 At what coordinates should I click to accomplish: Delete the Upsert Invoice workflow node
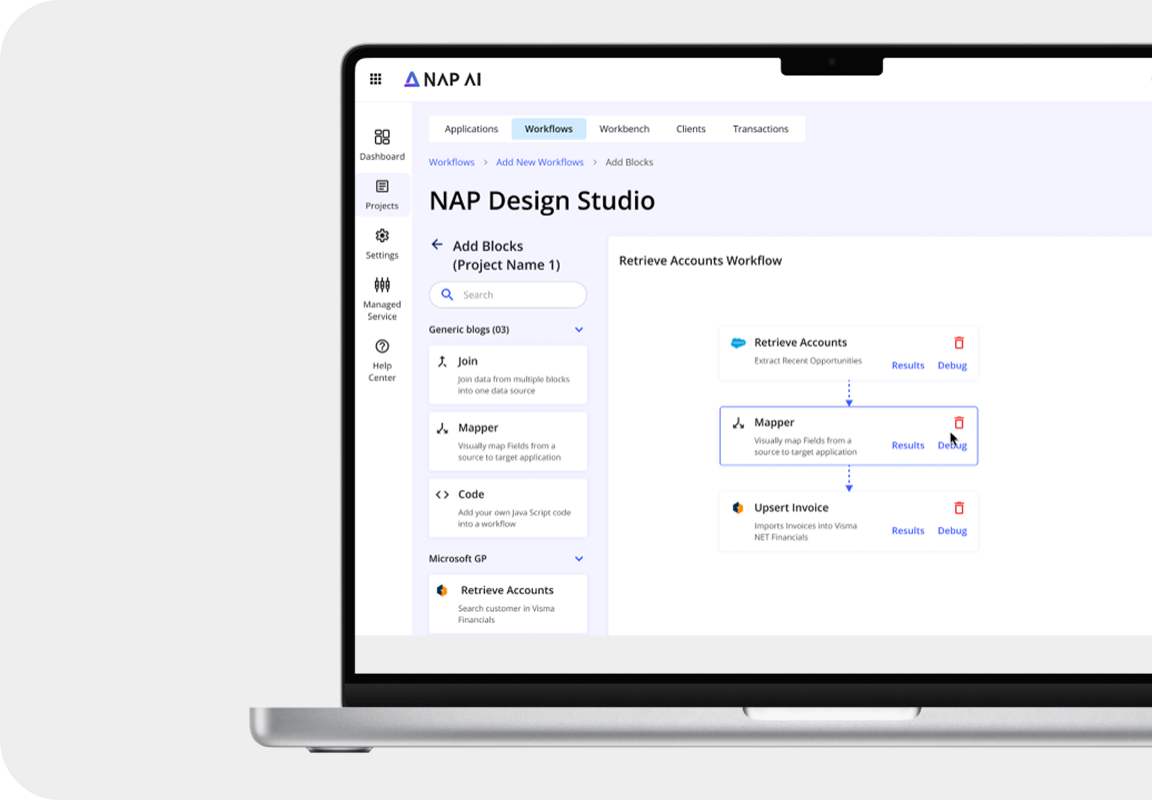point(959,508)
